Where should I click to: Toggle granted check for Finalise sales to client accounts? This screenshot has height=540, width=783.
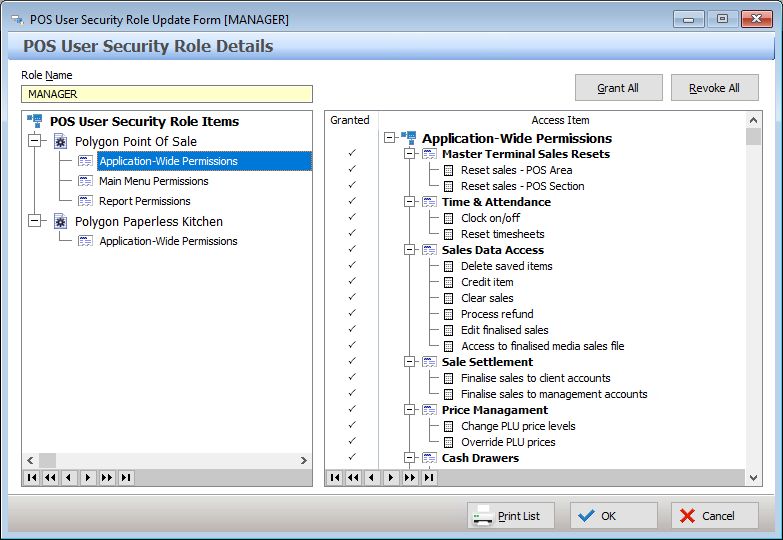coord(352,377)
